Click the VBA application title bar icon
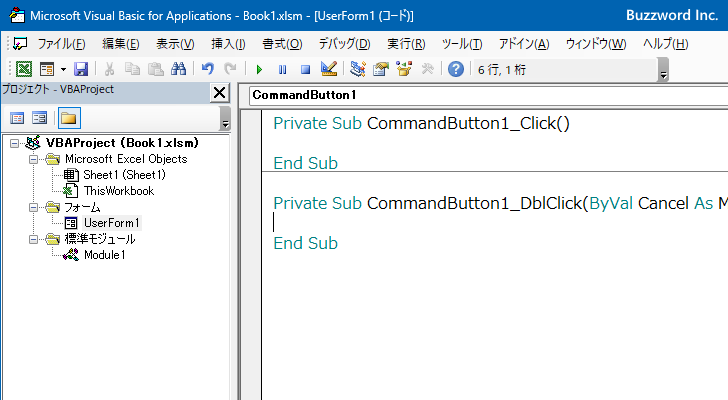The image size is (728, 400). (x=17, y=15)
